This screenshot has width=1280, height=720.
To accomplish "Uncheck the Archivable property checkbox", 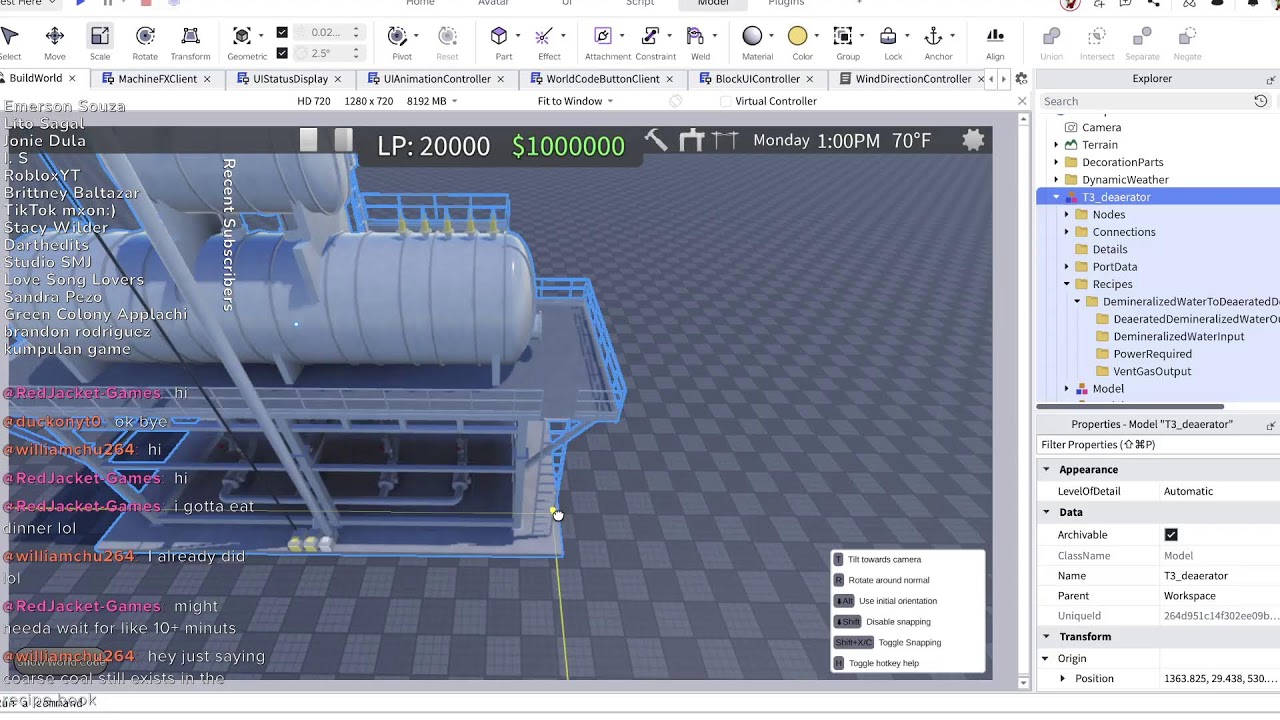I will [x=1171, y=535].
